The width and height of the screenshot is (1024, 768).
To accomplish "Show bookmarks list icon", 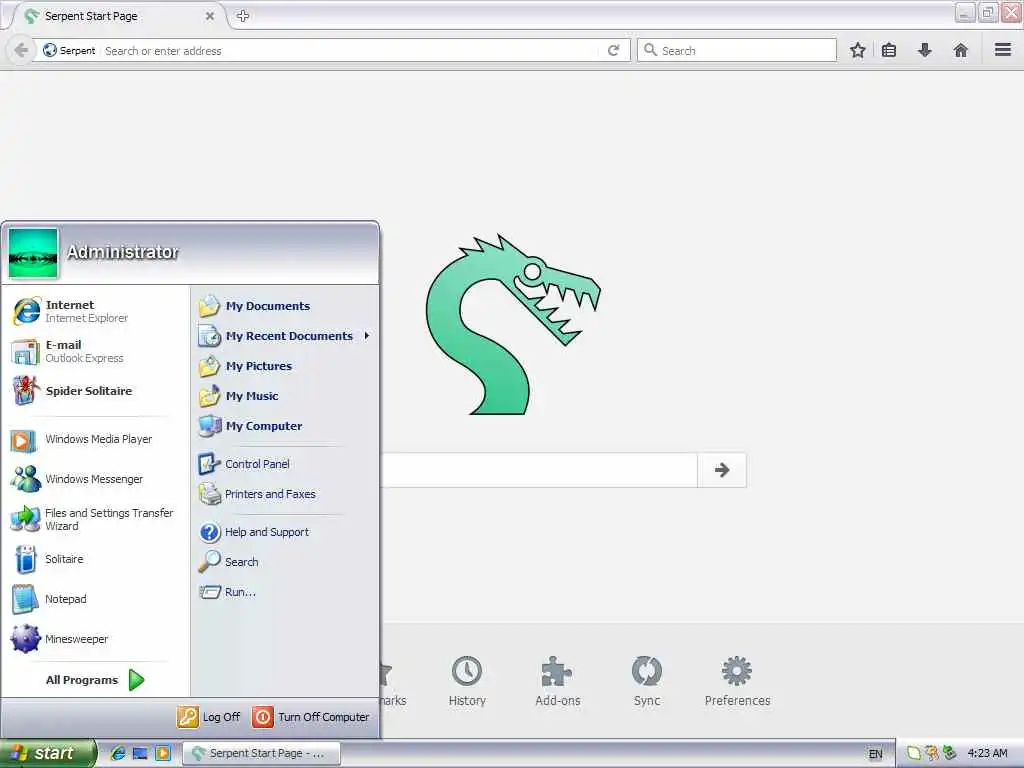I will coord(889,50).
